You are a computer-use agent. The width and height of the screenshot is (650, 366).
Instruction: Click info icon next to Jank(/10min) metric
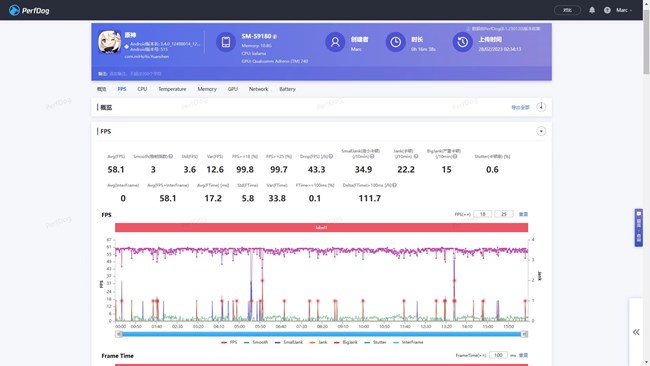[416, 156]
